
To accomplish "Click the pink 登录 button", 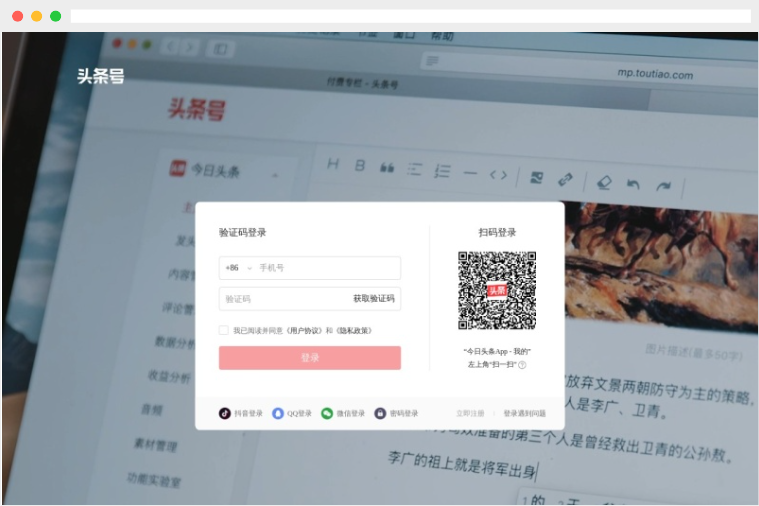I will pos(310,358).
